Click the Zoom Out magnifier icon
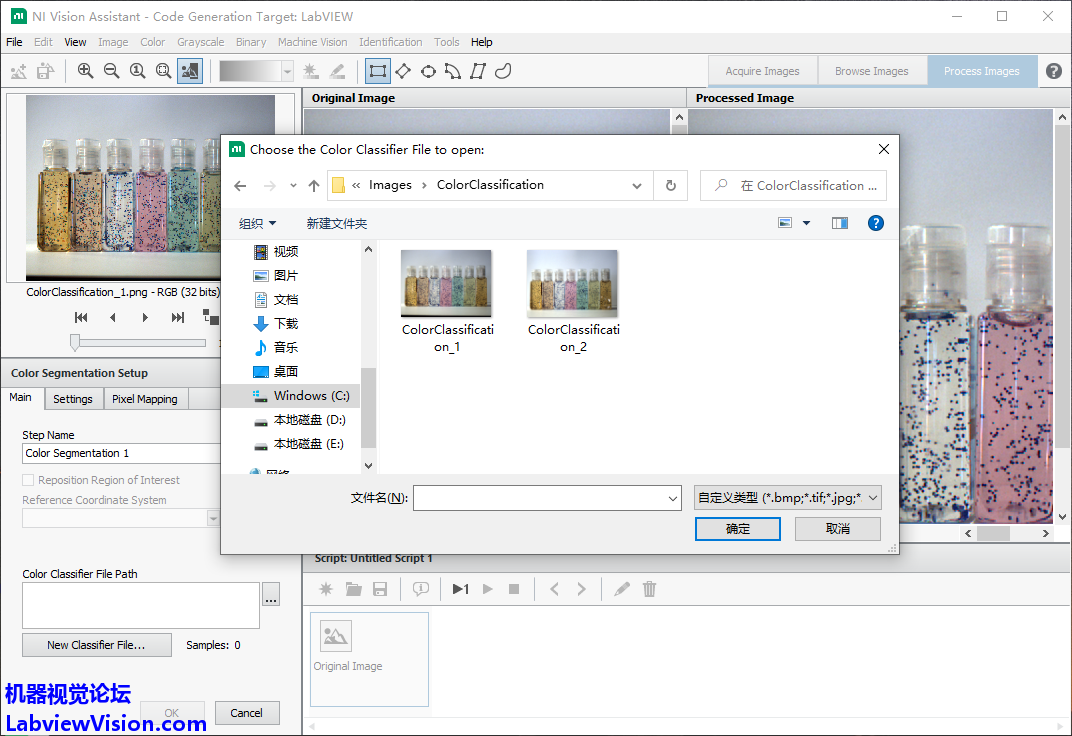 coord(111,71)
